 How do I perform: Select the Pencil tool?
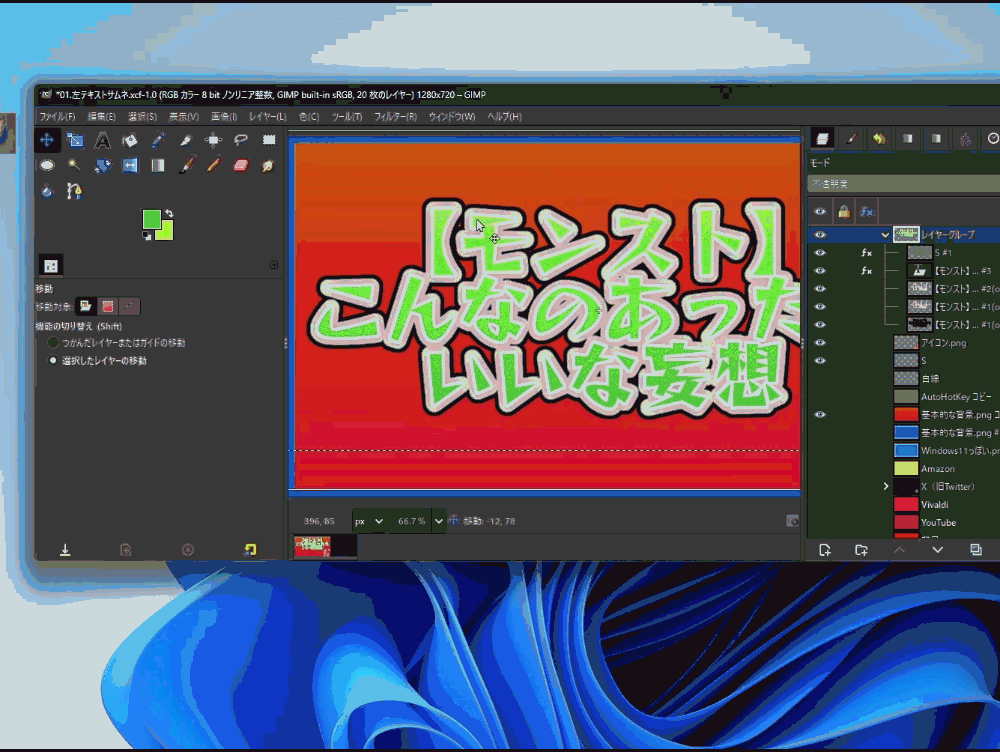[x=213, y=165]
